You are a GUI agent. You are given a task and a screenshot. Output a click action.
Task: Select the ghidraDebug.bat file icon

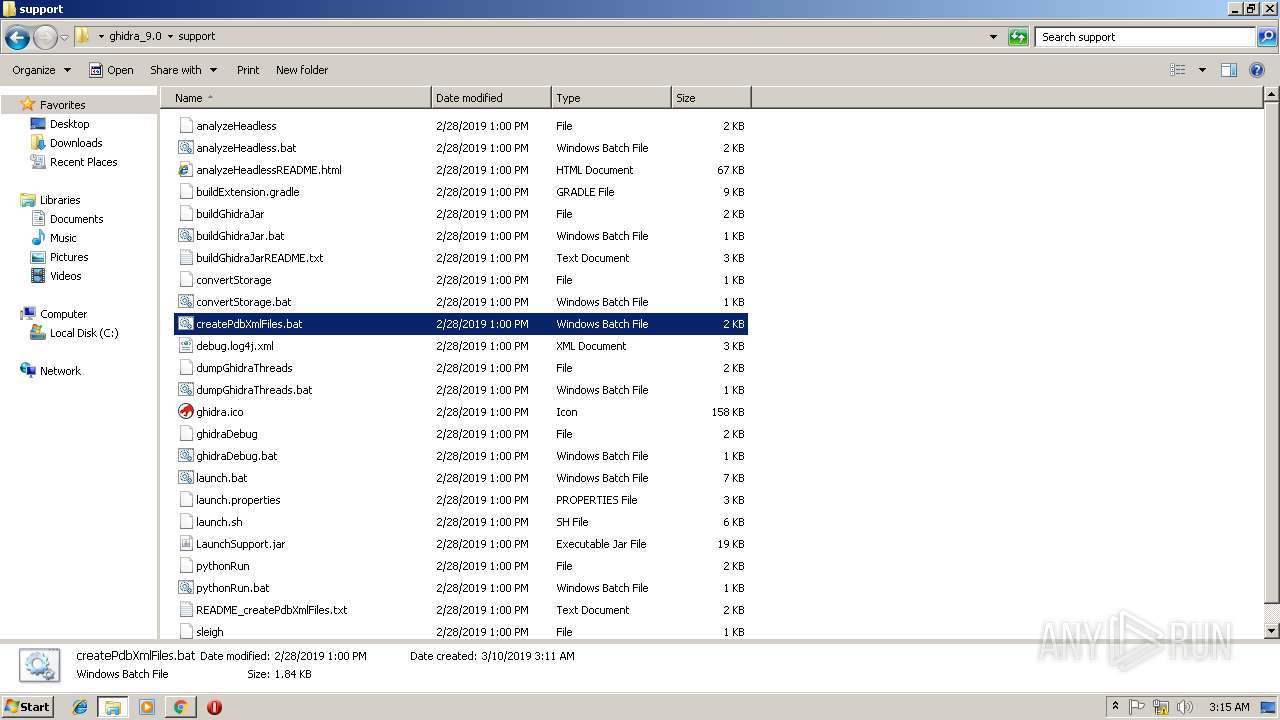coord(185,456)
